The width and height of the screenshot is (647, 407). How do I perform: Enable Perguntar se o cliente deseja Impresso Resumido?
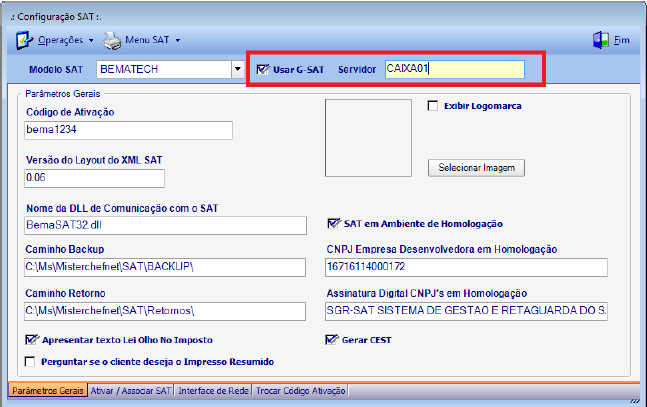pyautogui.click(x=30, y=362)
